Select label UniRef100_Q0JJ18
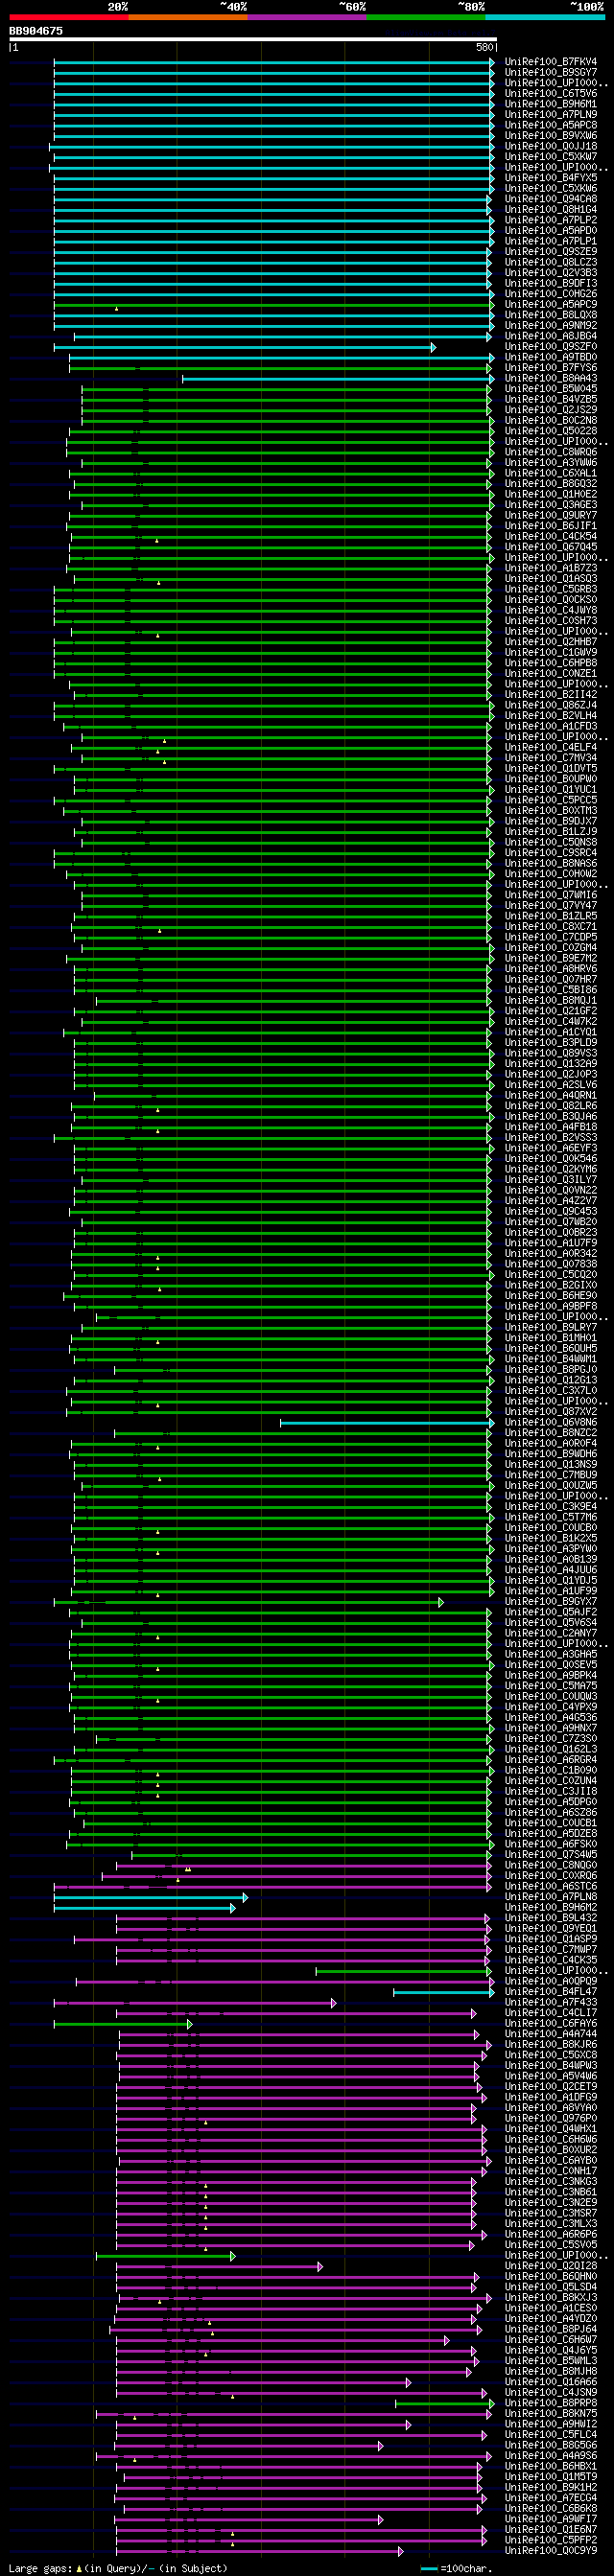The image size is (614, 2576). 550,146
